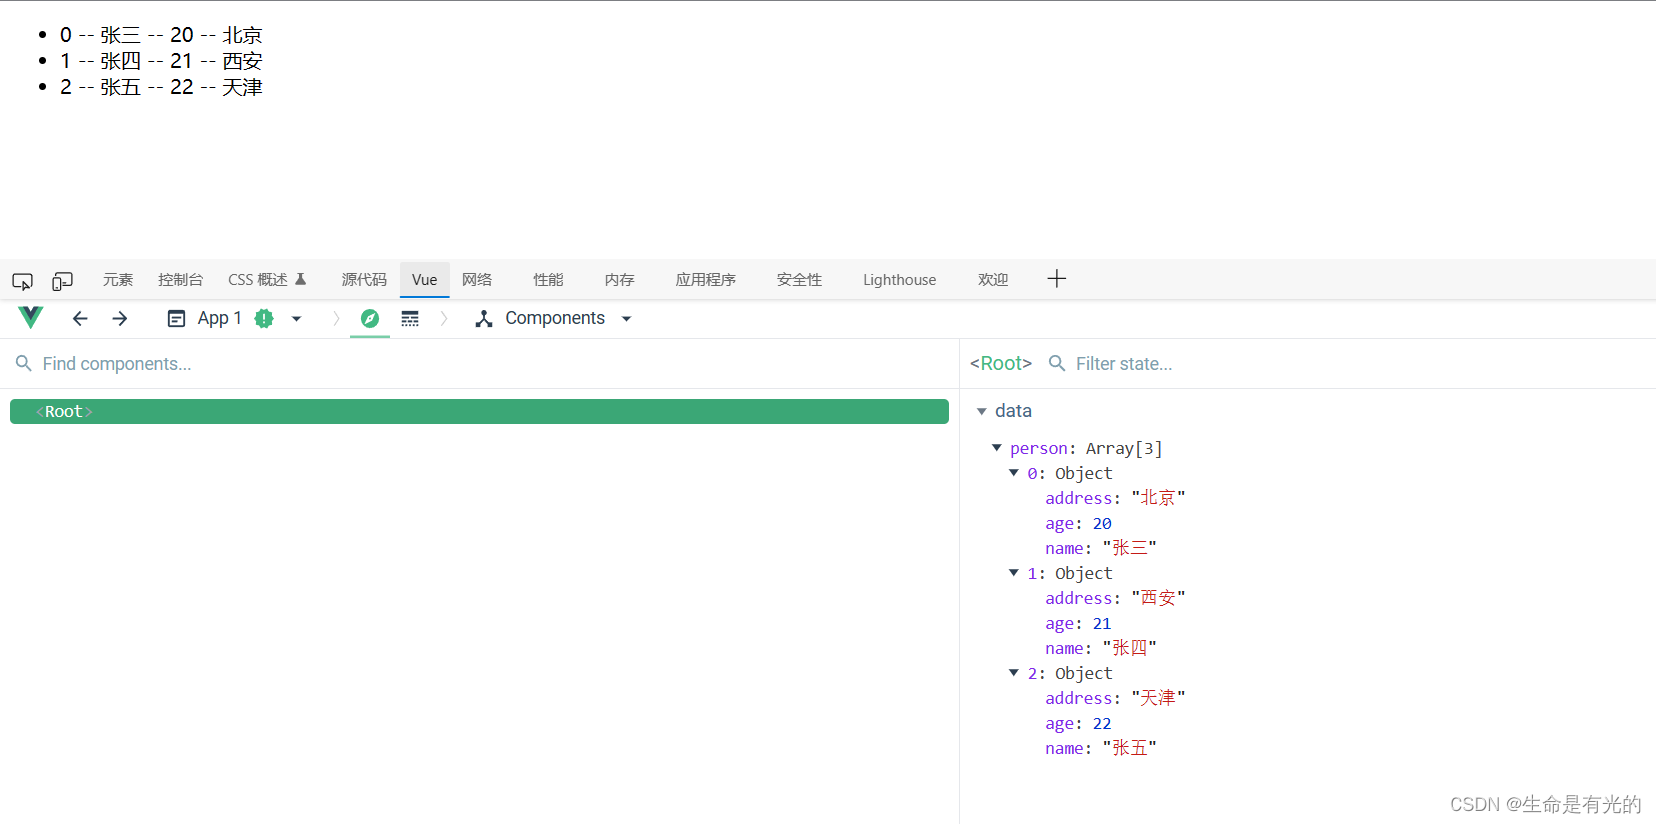Open the 内存 tab
Screen dimensions: 1656x824
[619, 280]
